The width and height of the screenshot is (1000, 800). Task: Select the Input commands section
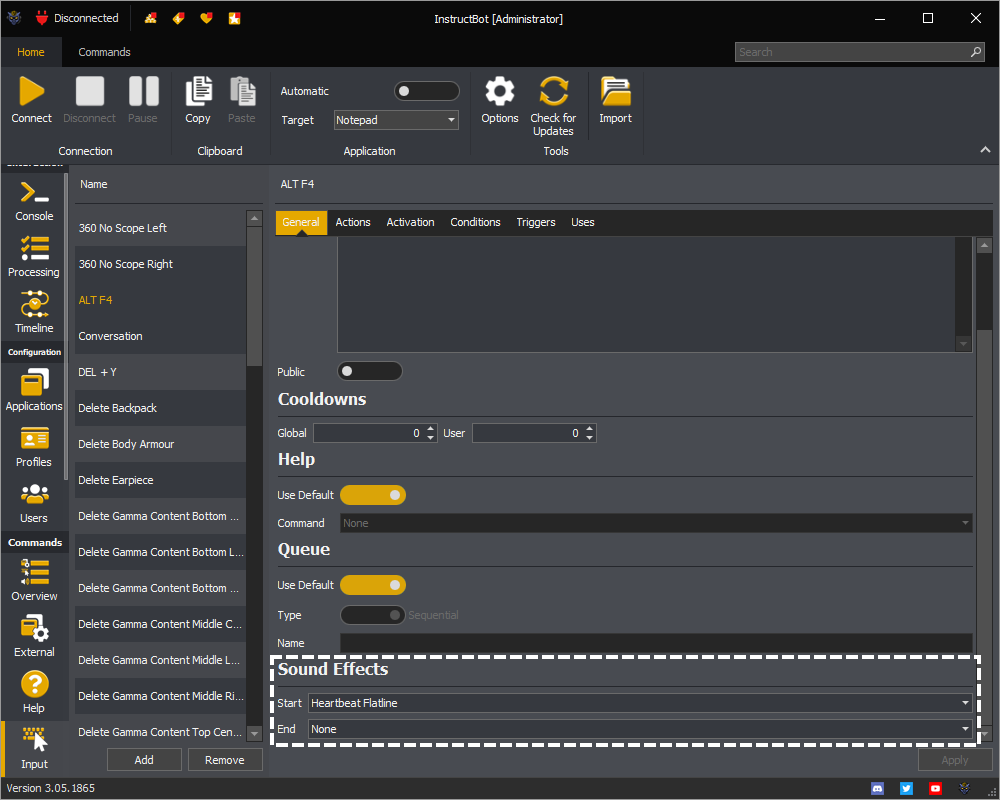click(34, 748)
